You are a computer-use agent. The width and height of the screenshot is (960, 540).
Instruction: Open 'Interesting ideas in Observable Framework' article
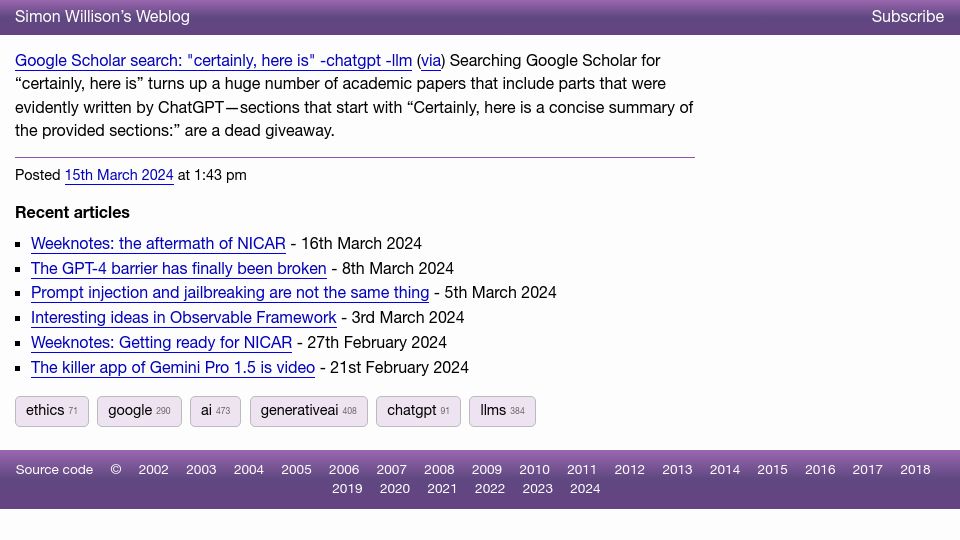[x=184, y=318]
